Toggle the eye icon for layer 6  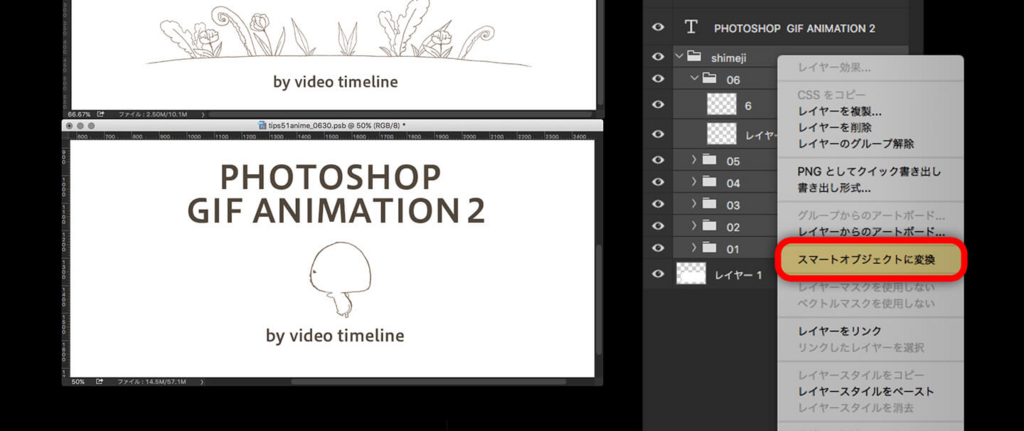coord(658,104)
